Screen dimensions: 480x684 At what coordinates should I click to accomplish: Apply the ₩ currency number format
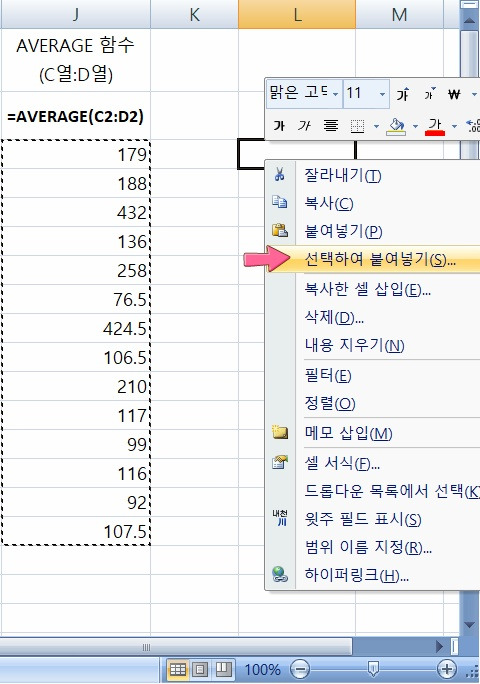(454, 94)
